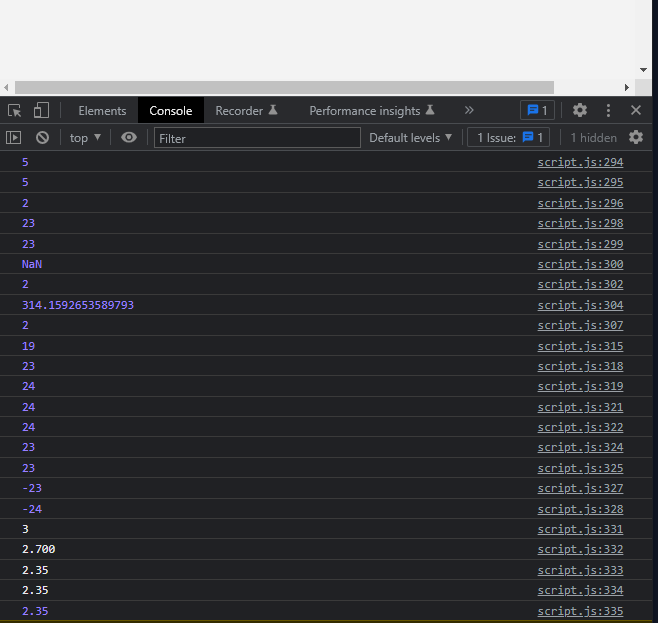Open source link script.js:299
658x623 pixels.
click(580, 244)
